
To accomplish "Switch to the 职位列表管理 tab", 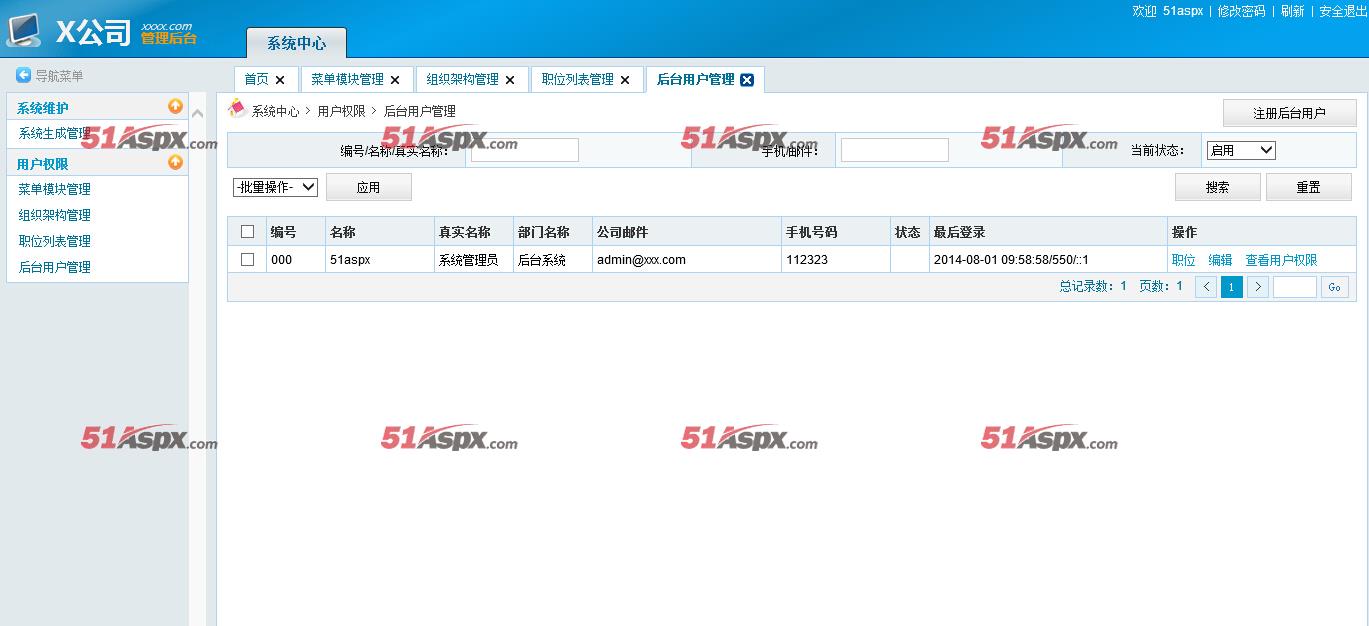I will click(x=577, y=79).
